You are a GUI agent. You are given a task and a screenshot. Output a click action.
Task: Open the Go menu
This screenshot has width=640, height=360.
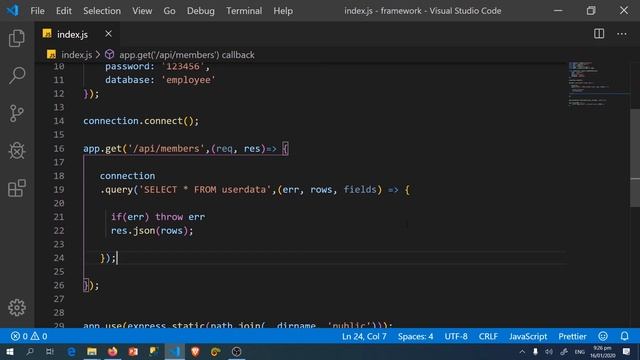point(169,11)
